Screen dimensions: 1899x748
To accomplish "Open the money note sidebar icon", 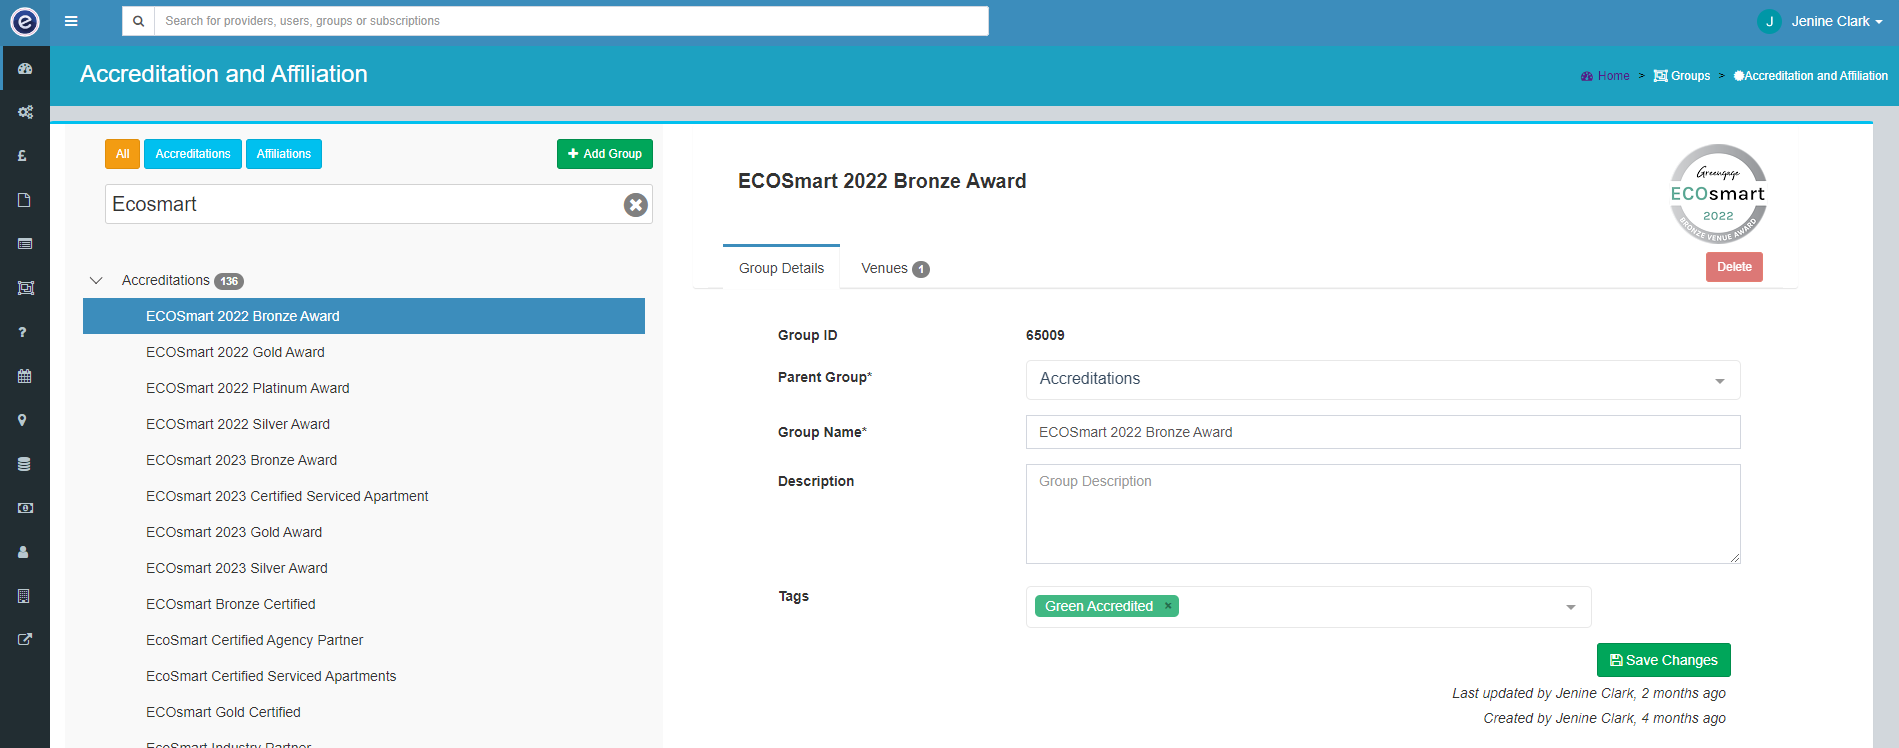I will click(x=25, y=508).
